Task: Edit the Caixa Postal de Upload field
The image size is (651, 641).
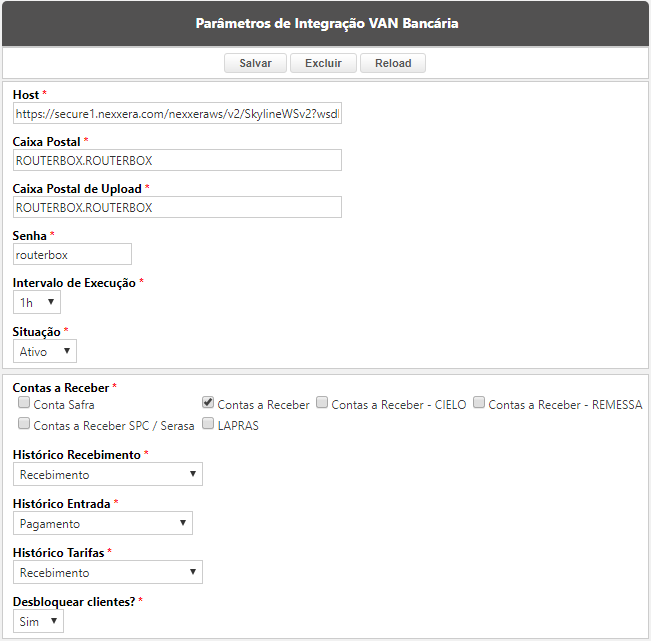Action: coord(177,207)
